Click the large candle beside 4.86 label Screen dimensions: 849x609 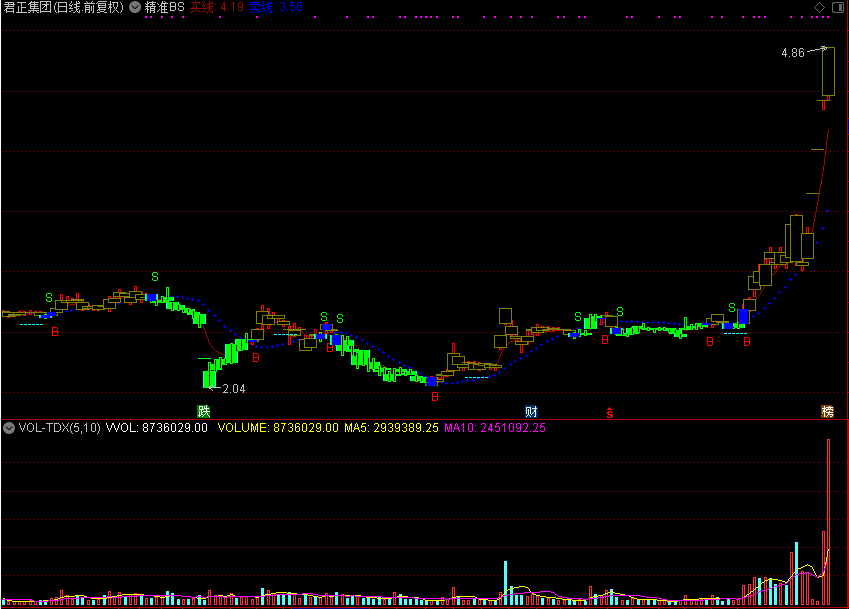click(x=828, y=71)
